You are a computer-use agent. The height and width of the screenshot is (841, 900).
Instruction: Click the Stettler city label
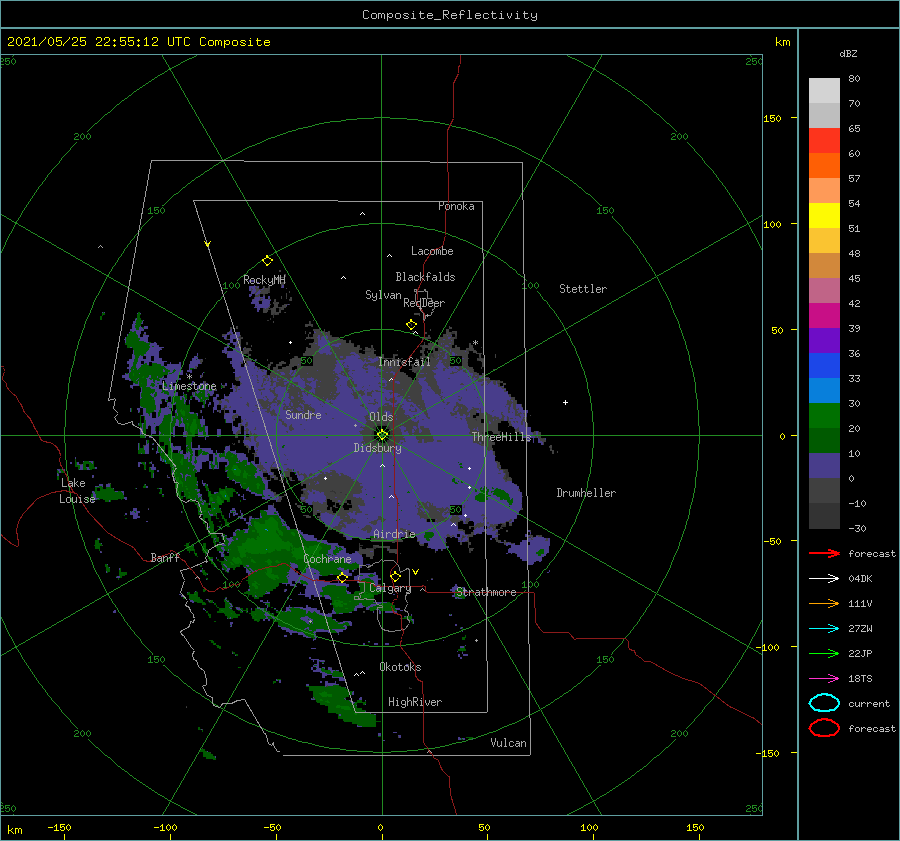[x=583, y=289]
